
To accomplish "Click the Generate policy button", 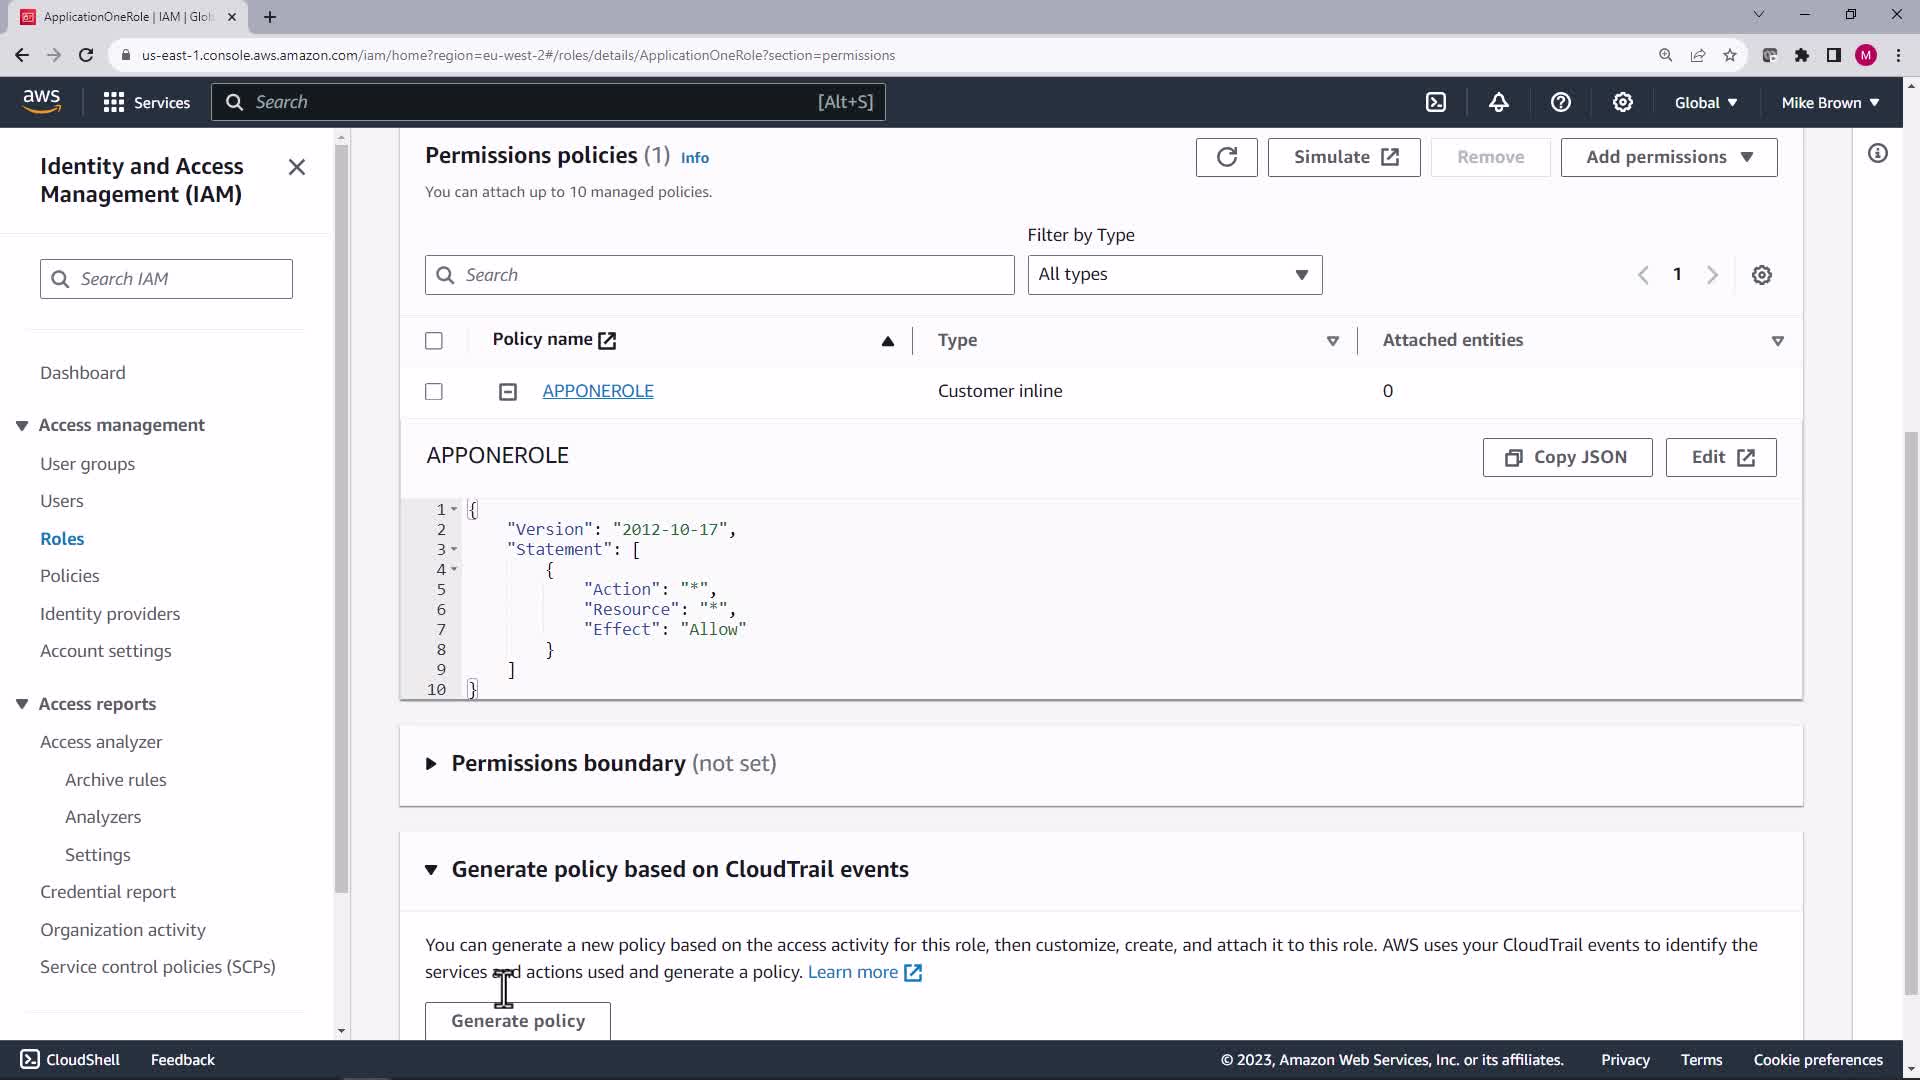I will coord(517,1021).
